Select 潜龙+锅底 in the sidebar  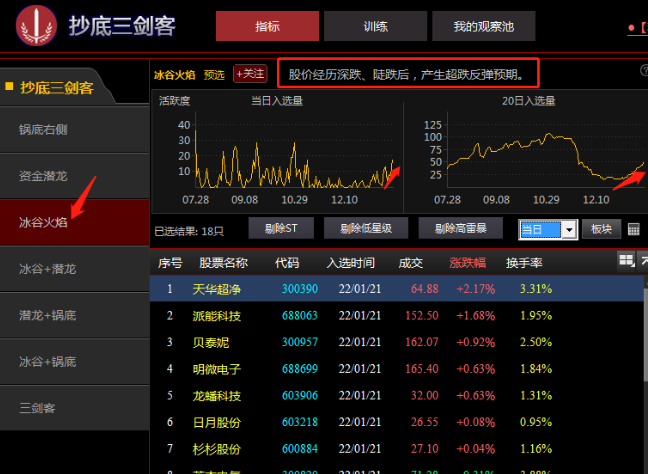[x=74, y=315]
